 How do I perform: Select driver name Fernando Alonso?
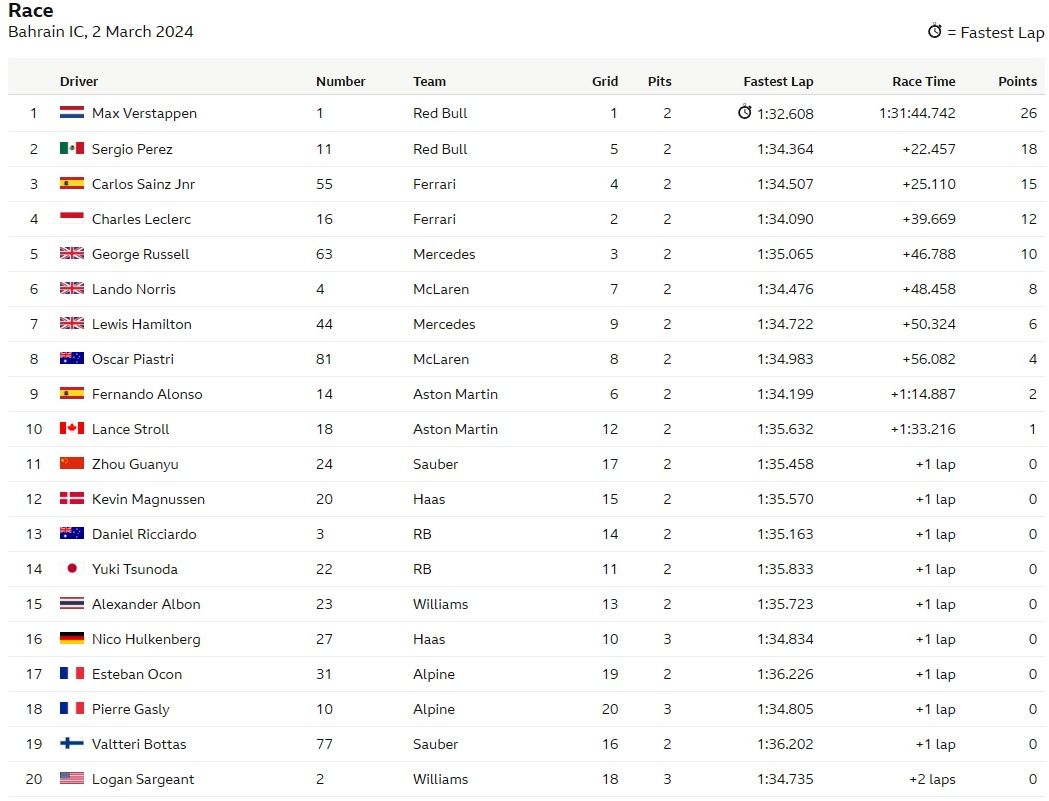click(147, 394)
